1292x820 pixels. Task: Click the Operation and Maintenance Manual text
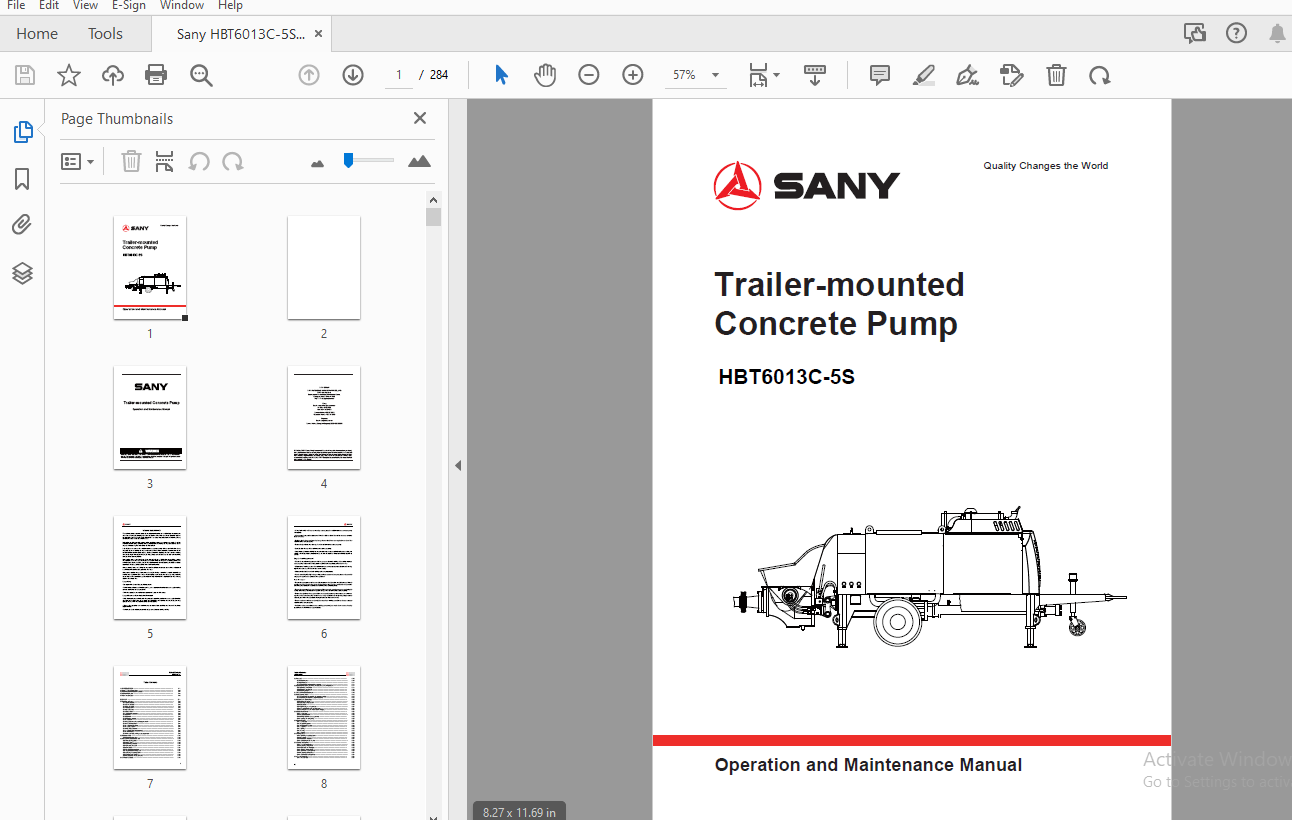pyautogui.click(x=868, y=765)
